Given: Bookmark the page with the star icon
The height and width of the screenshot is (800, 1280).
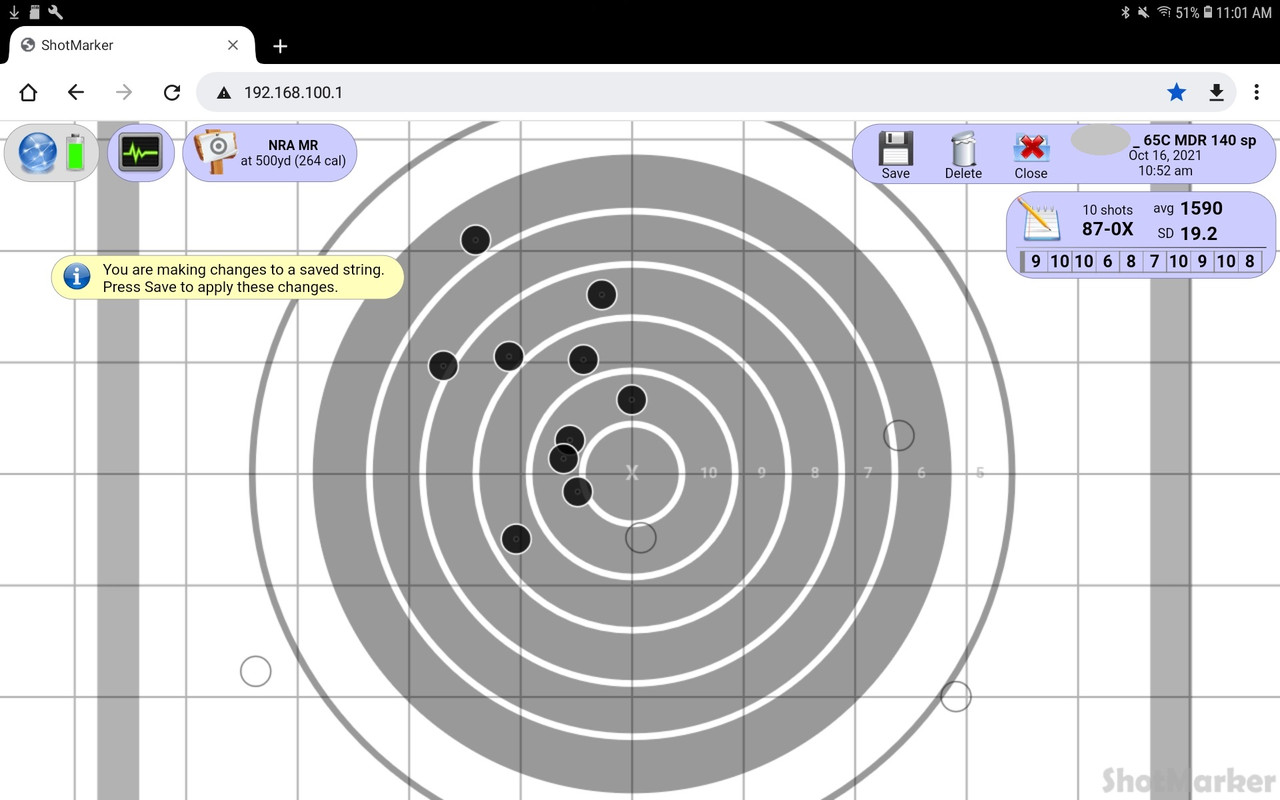Looking at the screenshot, I should coord(1176,92).
